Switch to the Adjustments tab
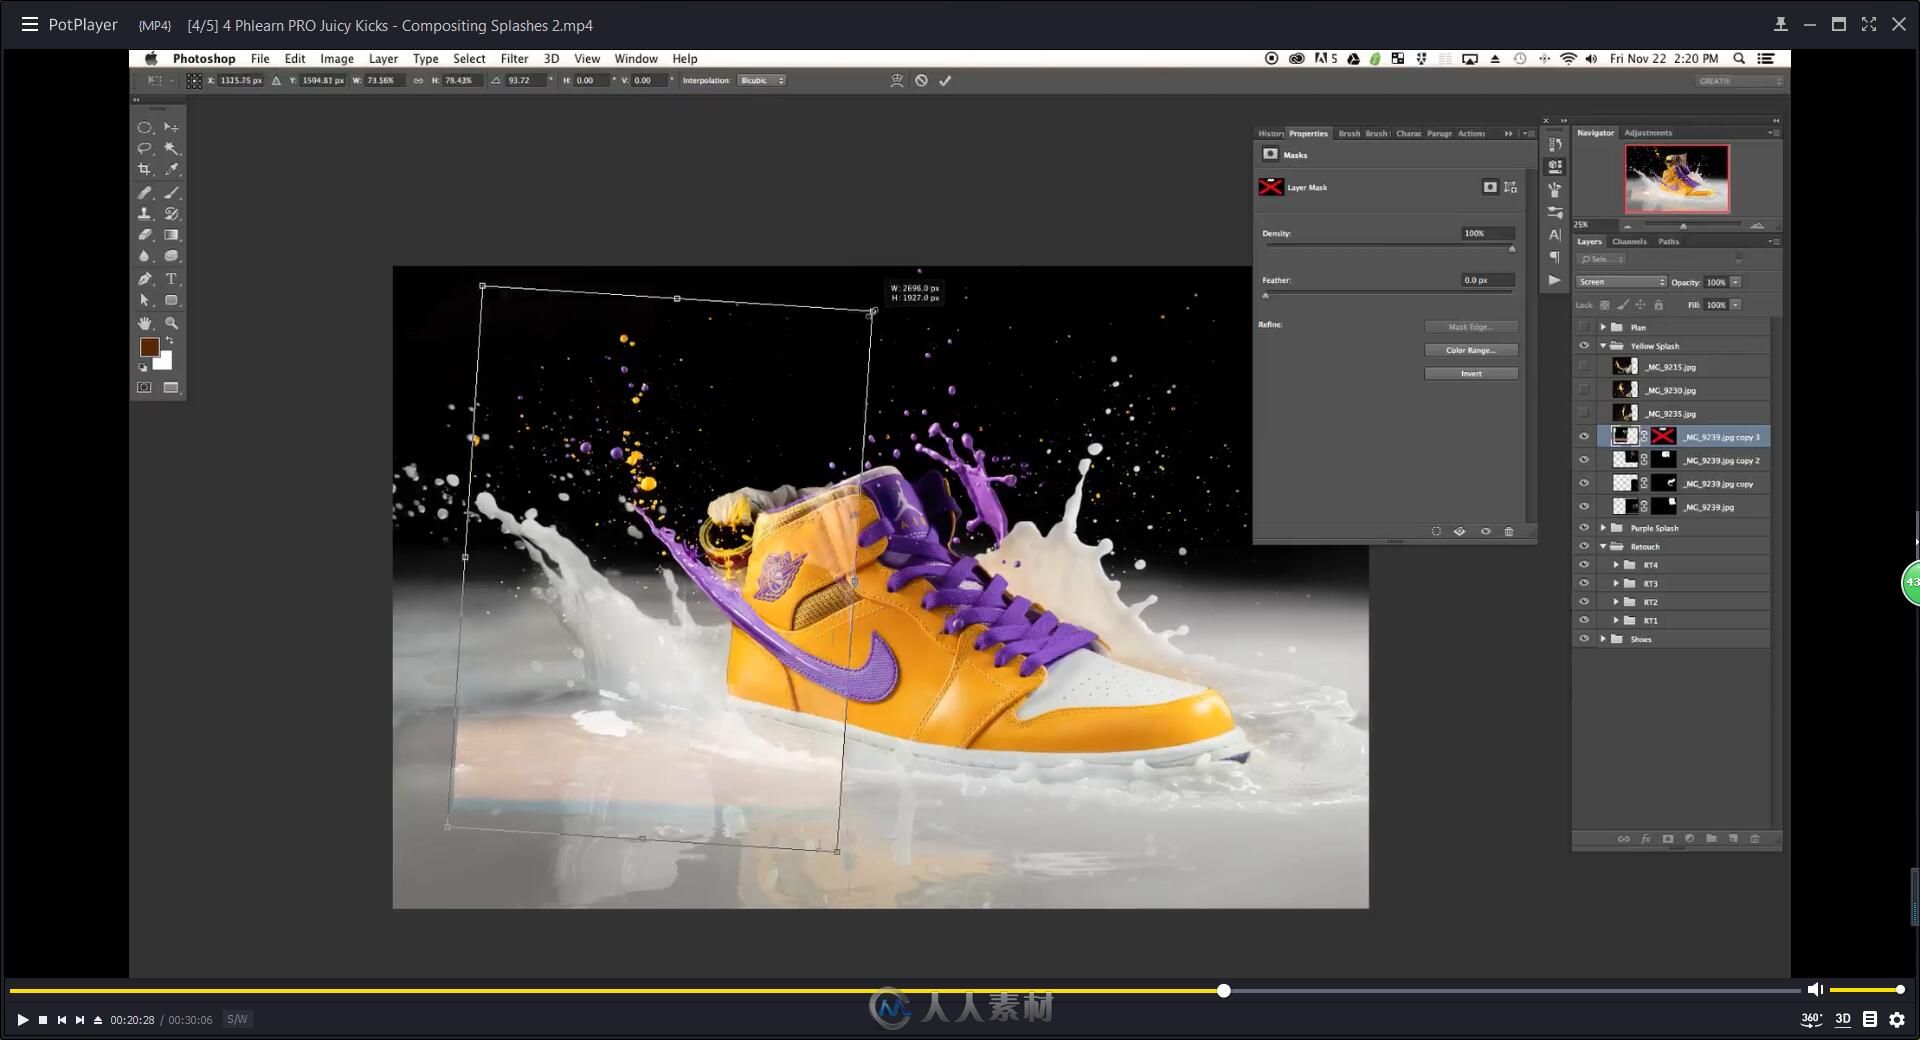 (x=1648, y=133)
